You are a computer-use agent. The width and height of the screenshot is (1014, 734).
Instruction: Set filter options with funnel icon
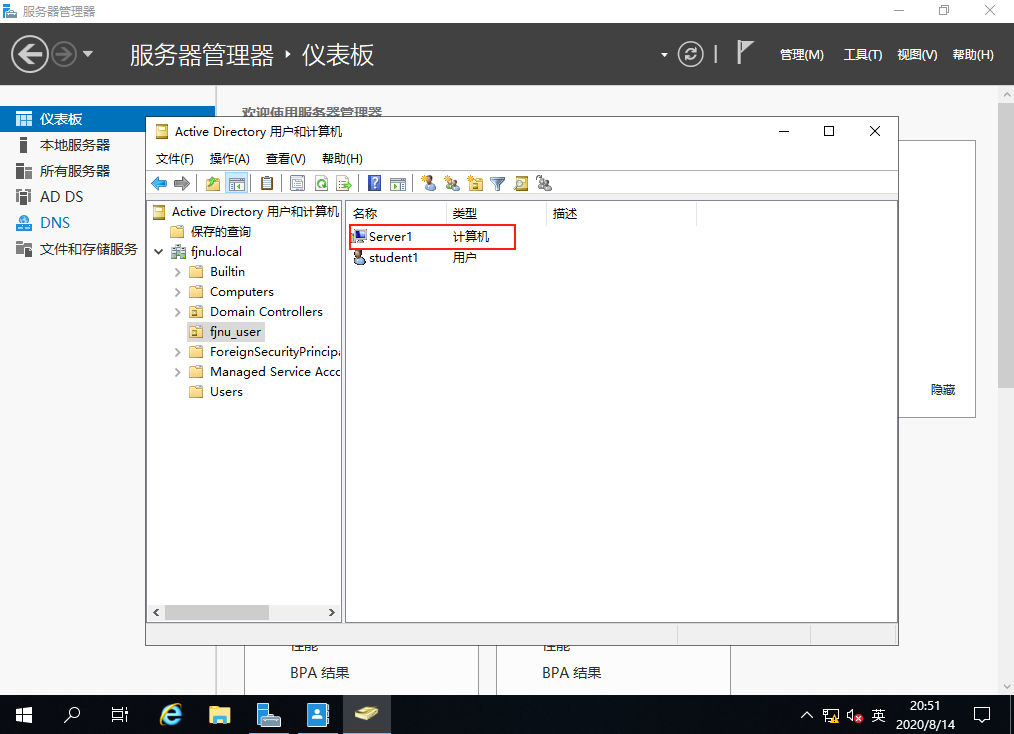pyautogui.click(x=497, y=184)
